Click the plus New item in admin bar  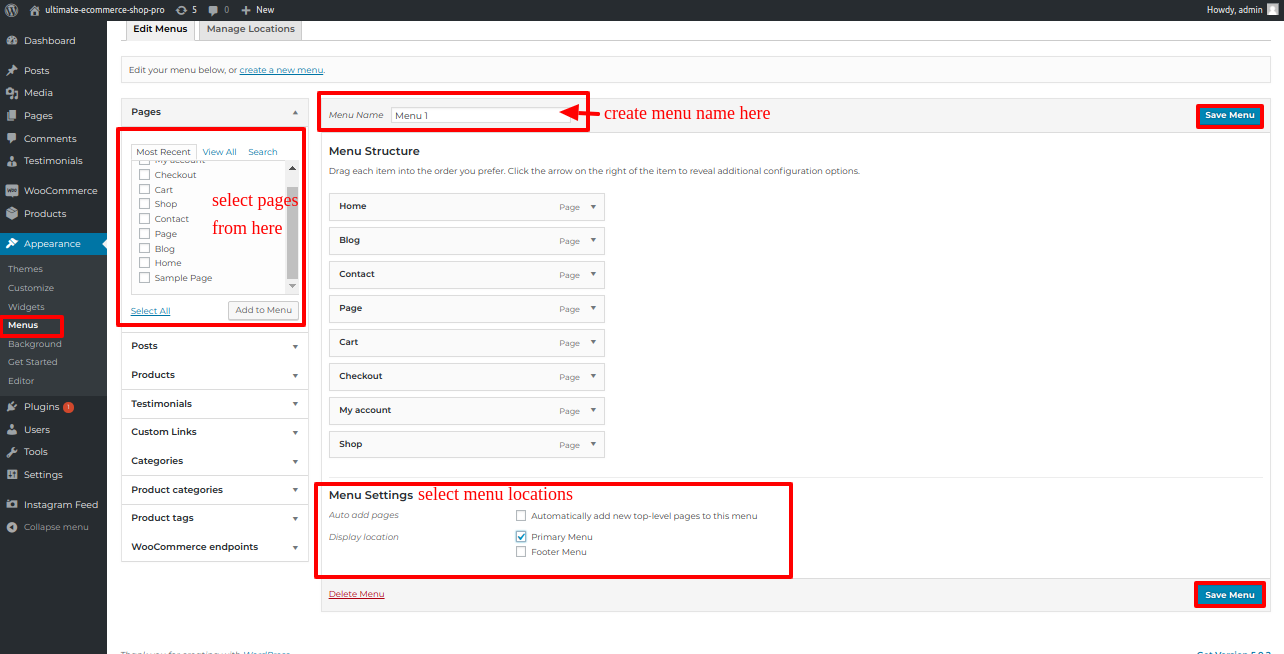point(258,9)
